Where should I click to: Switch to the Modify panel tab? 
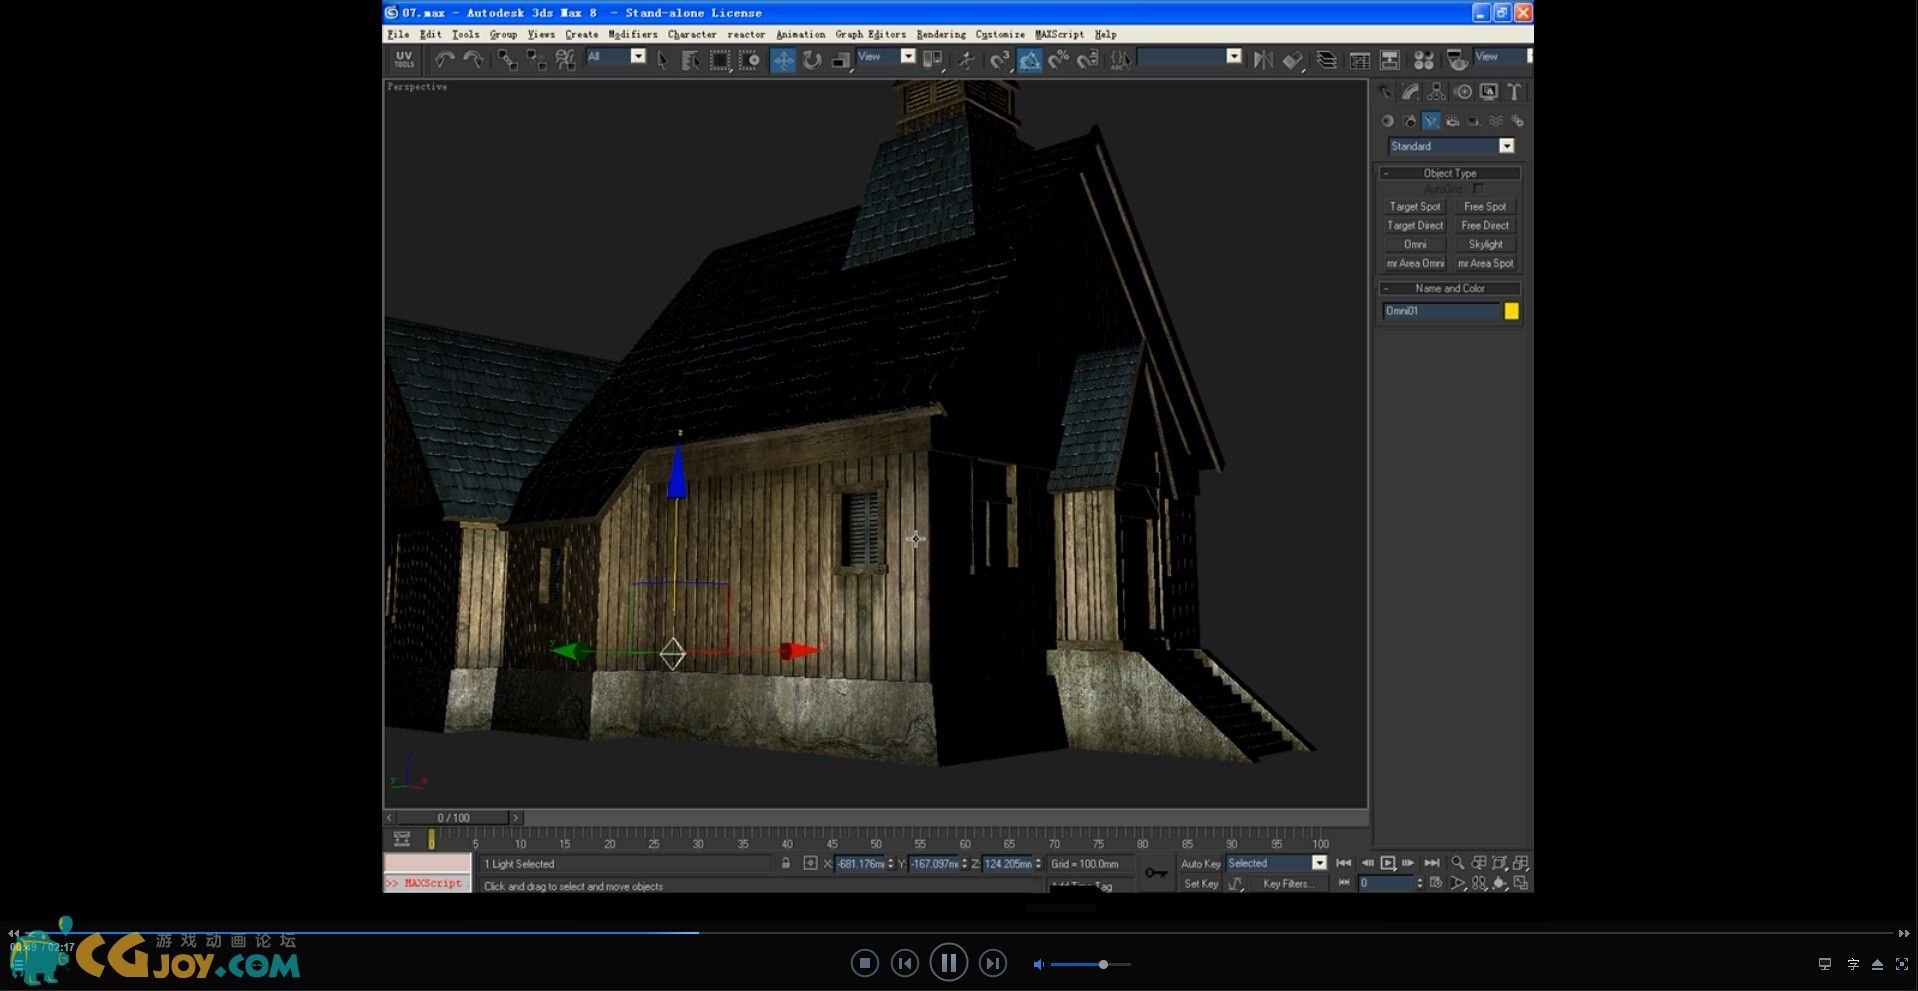(x=1410, y=92)
